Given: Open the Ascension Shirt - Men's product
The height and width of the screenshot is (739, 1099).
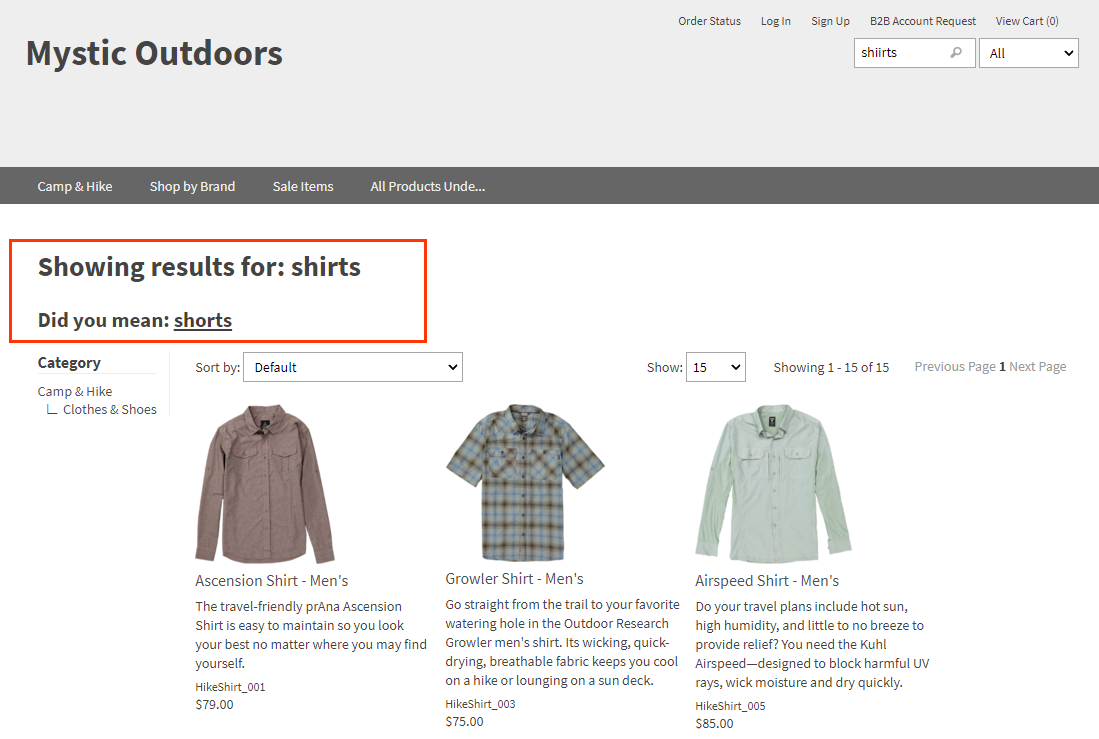Looking at the screenshot, I should coord(270,580).
